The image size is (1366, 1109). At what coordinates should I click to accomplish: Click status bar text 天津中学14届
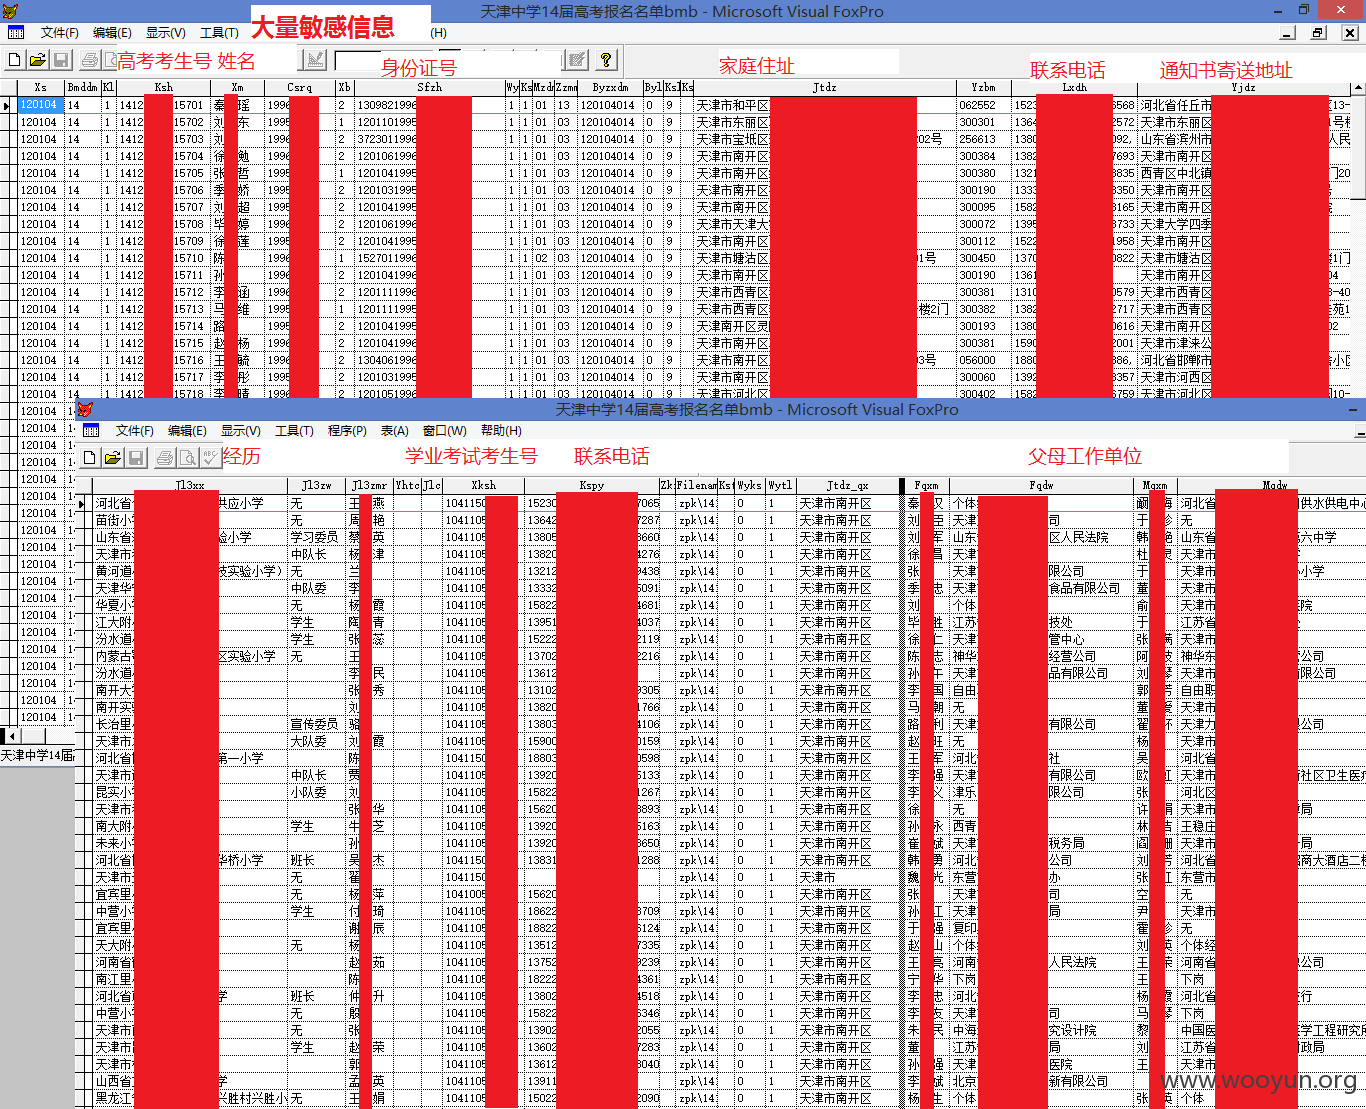pyautogui.click(x=38, y=756)
